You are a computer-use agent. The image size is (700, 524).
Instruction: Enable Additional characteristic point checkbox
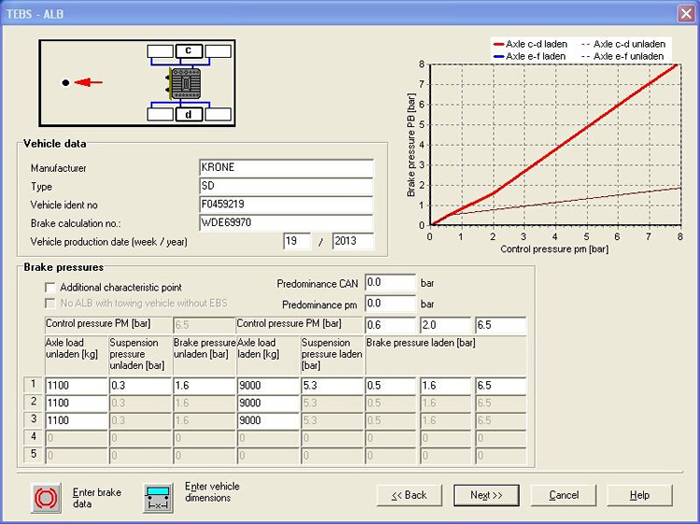[x=50, y=287]
